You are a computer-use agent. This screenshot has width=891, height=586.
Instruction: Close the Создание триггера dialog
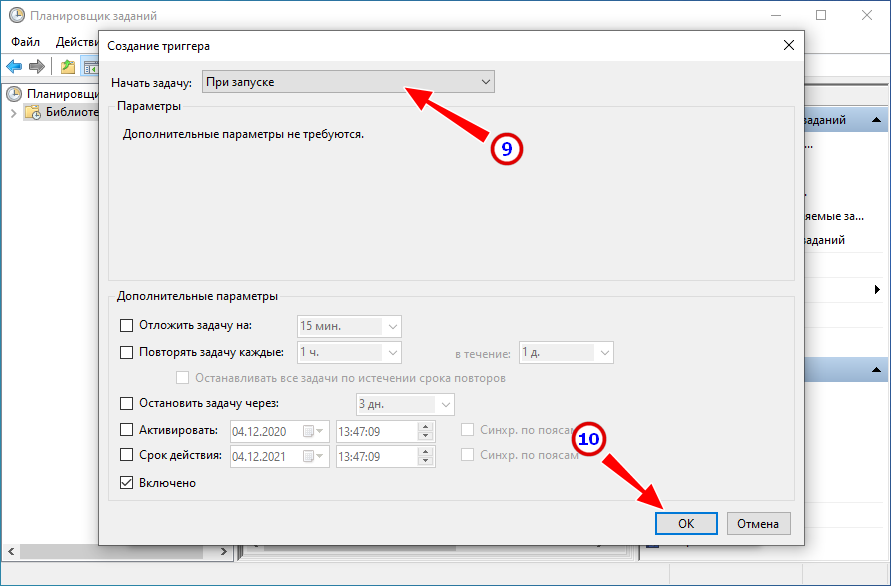(x=789, y=45)
